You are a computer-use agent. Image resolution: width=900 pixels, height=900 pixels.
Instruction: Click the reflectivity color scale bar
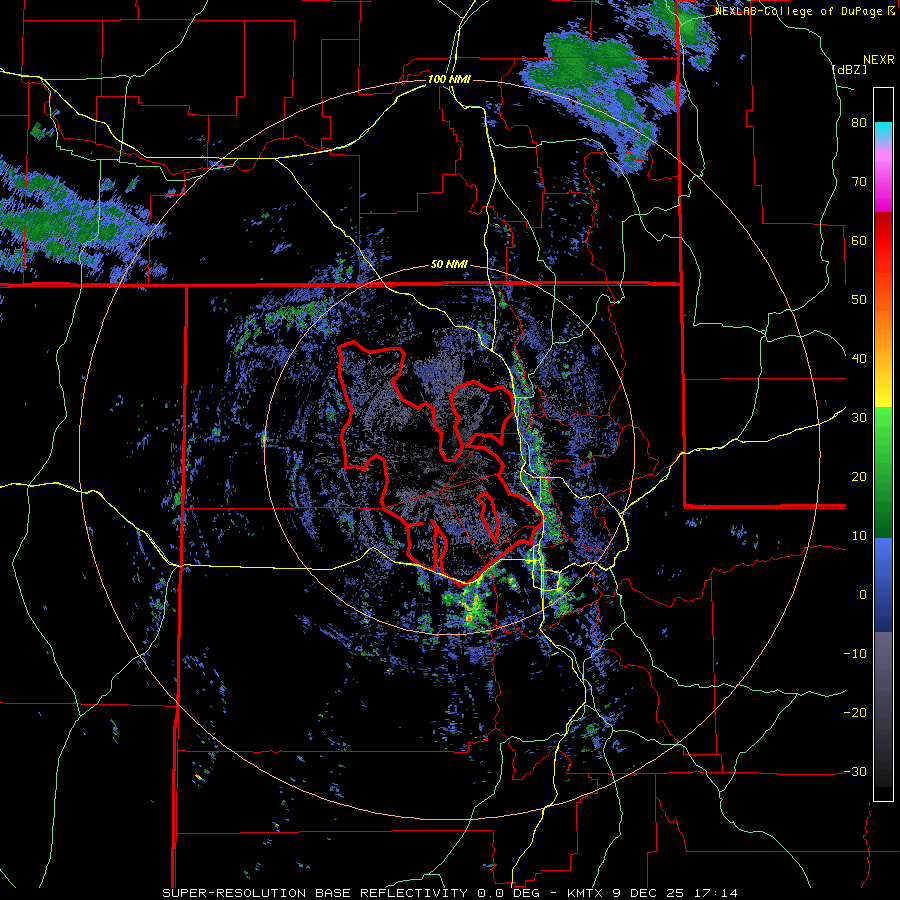coord(883,444)
